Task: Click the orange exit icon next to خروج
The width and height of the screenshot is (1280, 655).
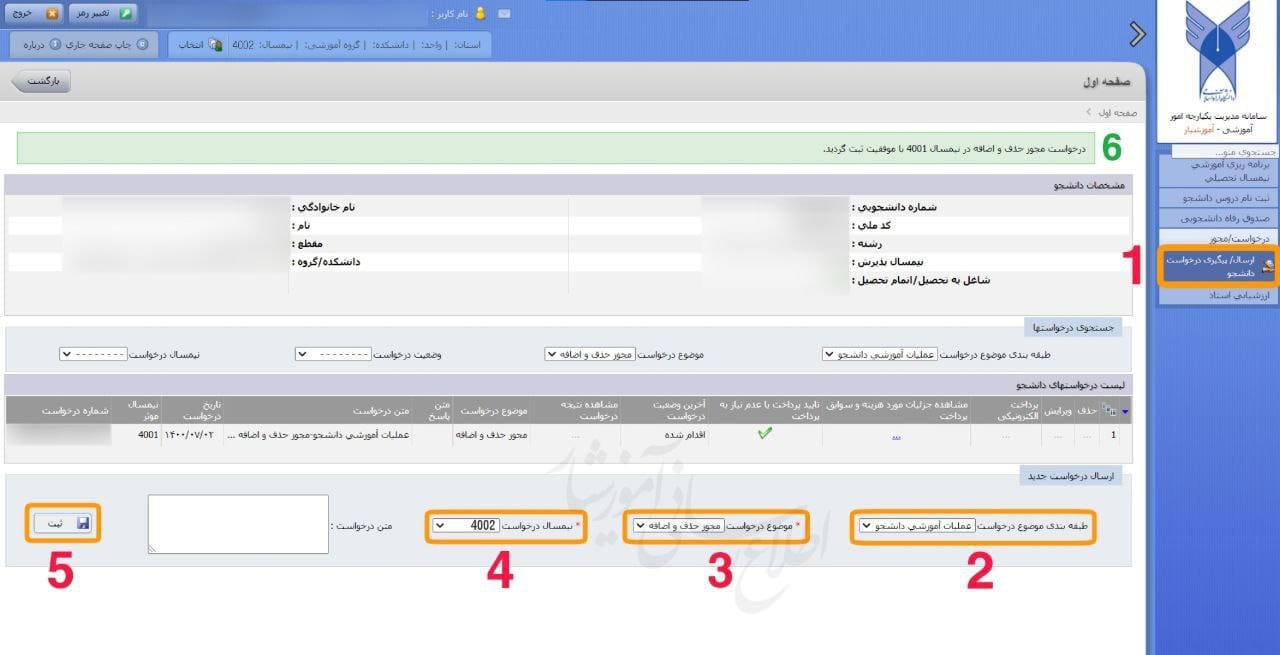Action: pos(52,14)
